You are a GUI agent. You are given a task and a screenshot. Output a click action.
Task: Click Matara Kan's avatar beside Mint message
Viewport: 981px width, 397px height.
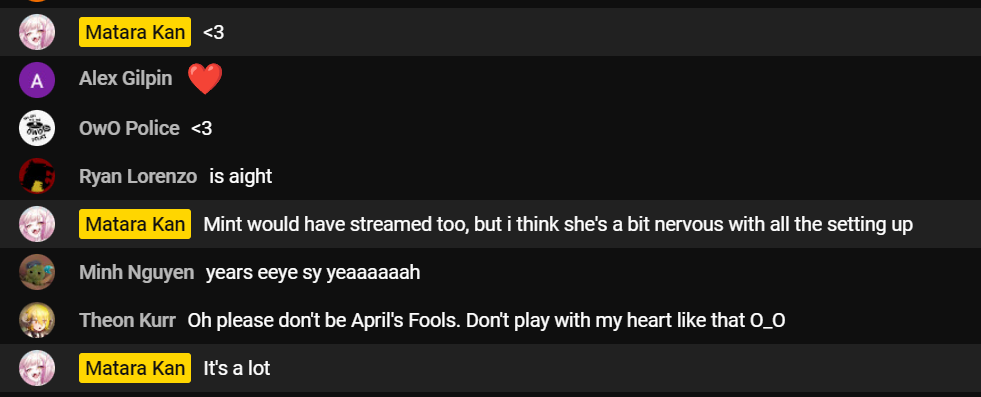pyautogui.click(x=37, y=224)
